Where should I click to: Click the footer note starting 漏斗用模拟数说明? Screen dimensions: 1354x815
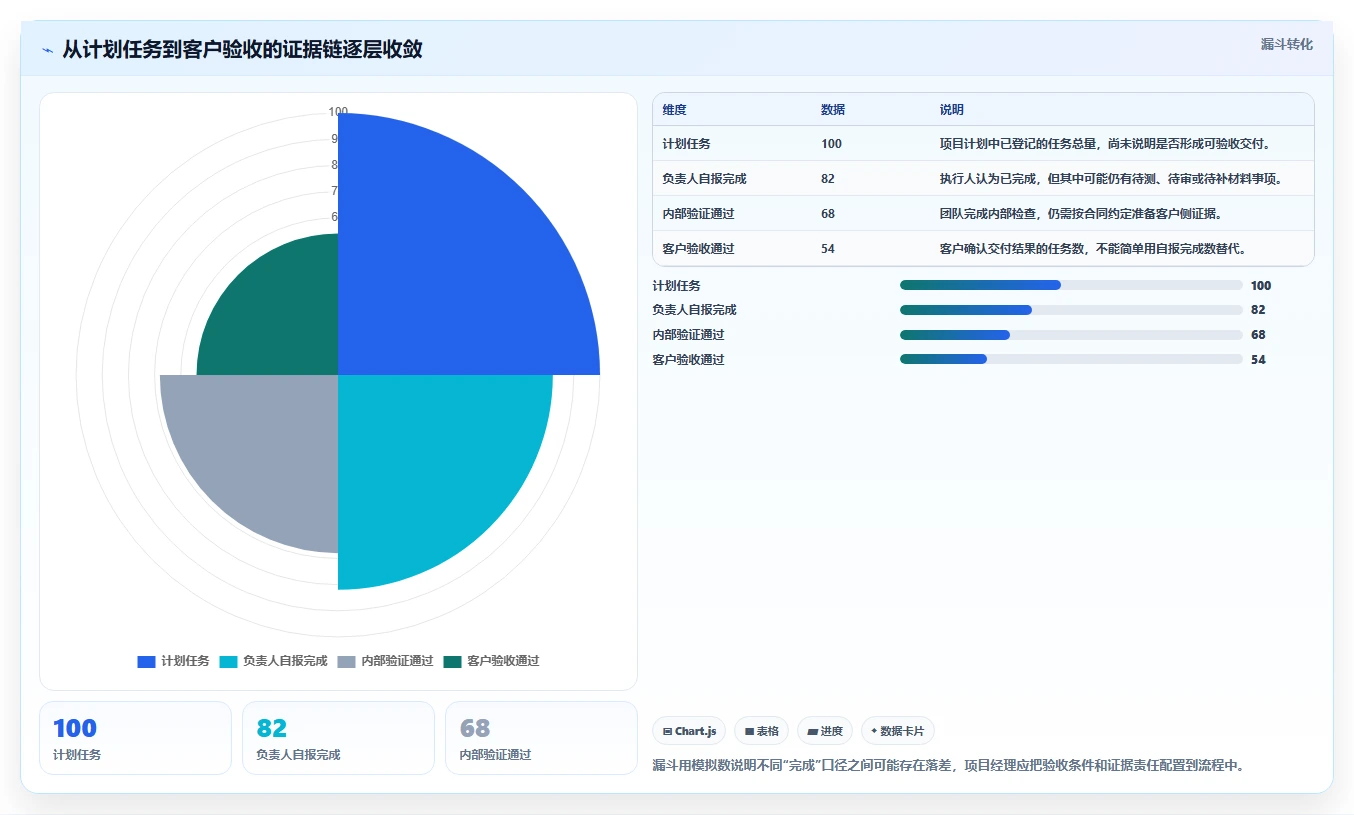[948, 765]
